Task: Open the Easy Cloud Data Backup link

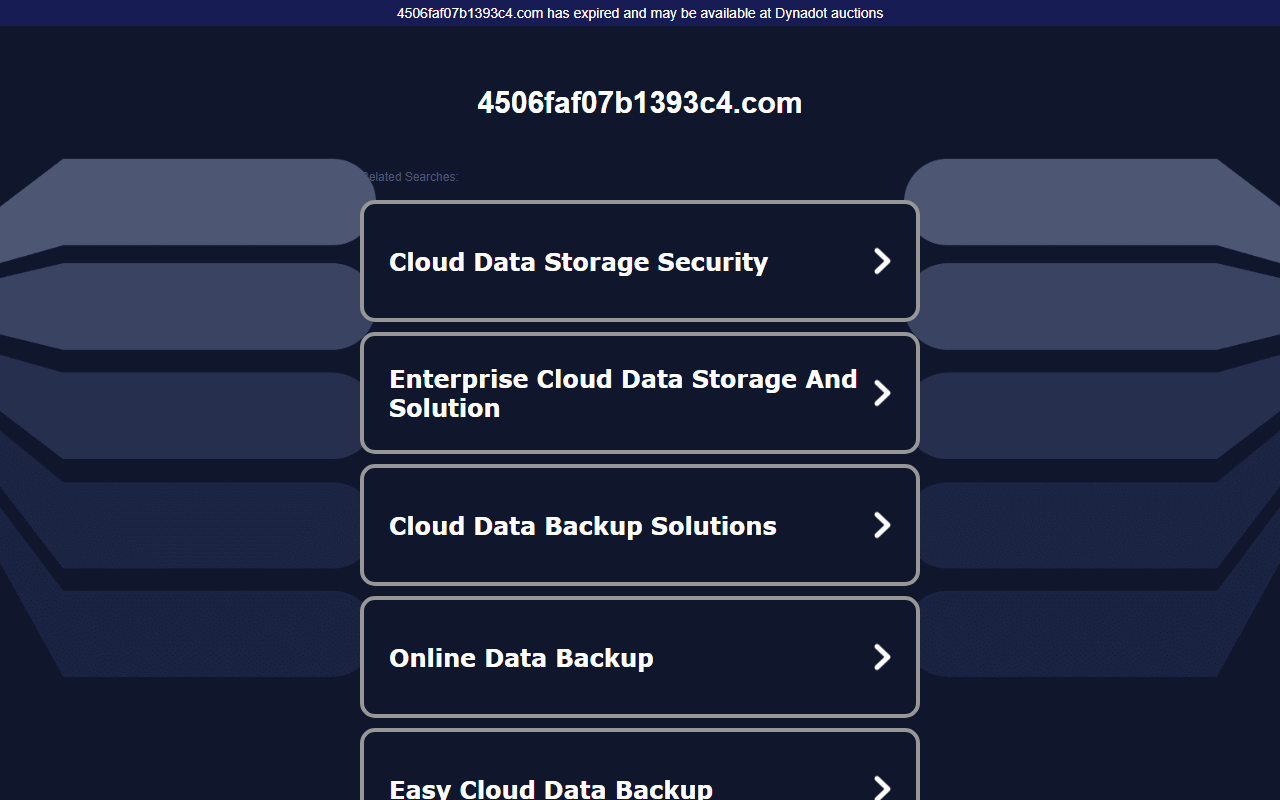Action: (x=640, y=765)
